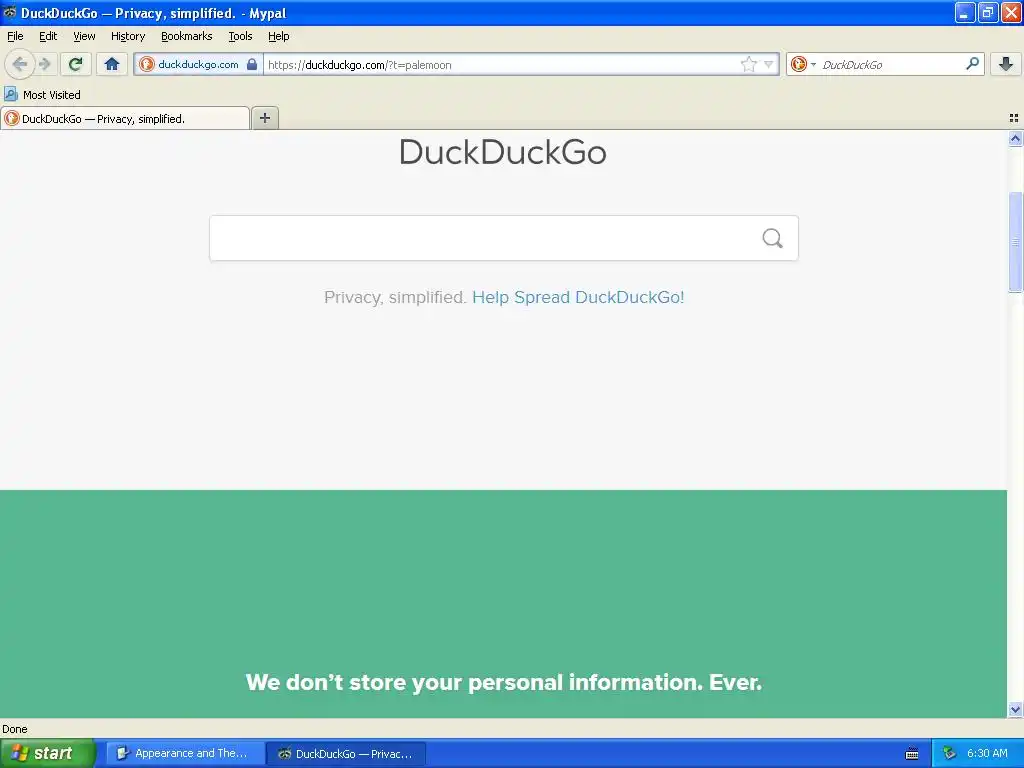Reload the page with the refresh icon
This screenshot has height=768, width=1024.
pos(76,64)
